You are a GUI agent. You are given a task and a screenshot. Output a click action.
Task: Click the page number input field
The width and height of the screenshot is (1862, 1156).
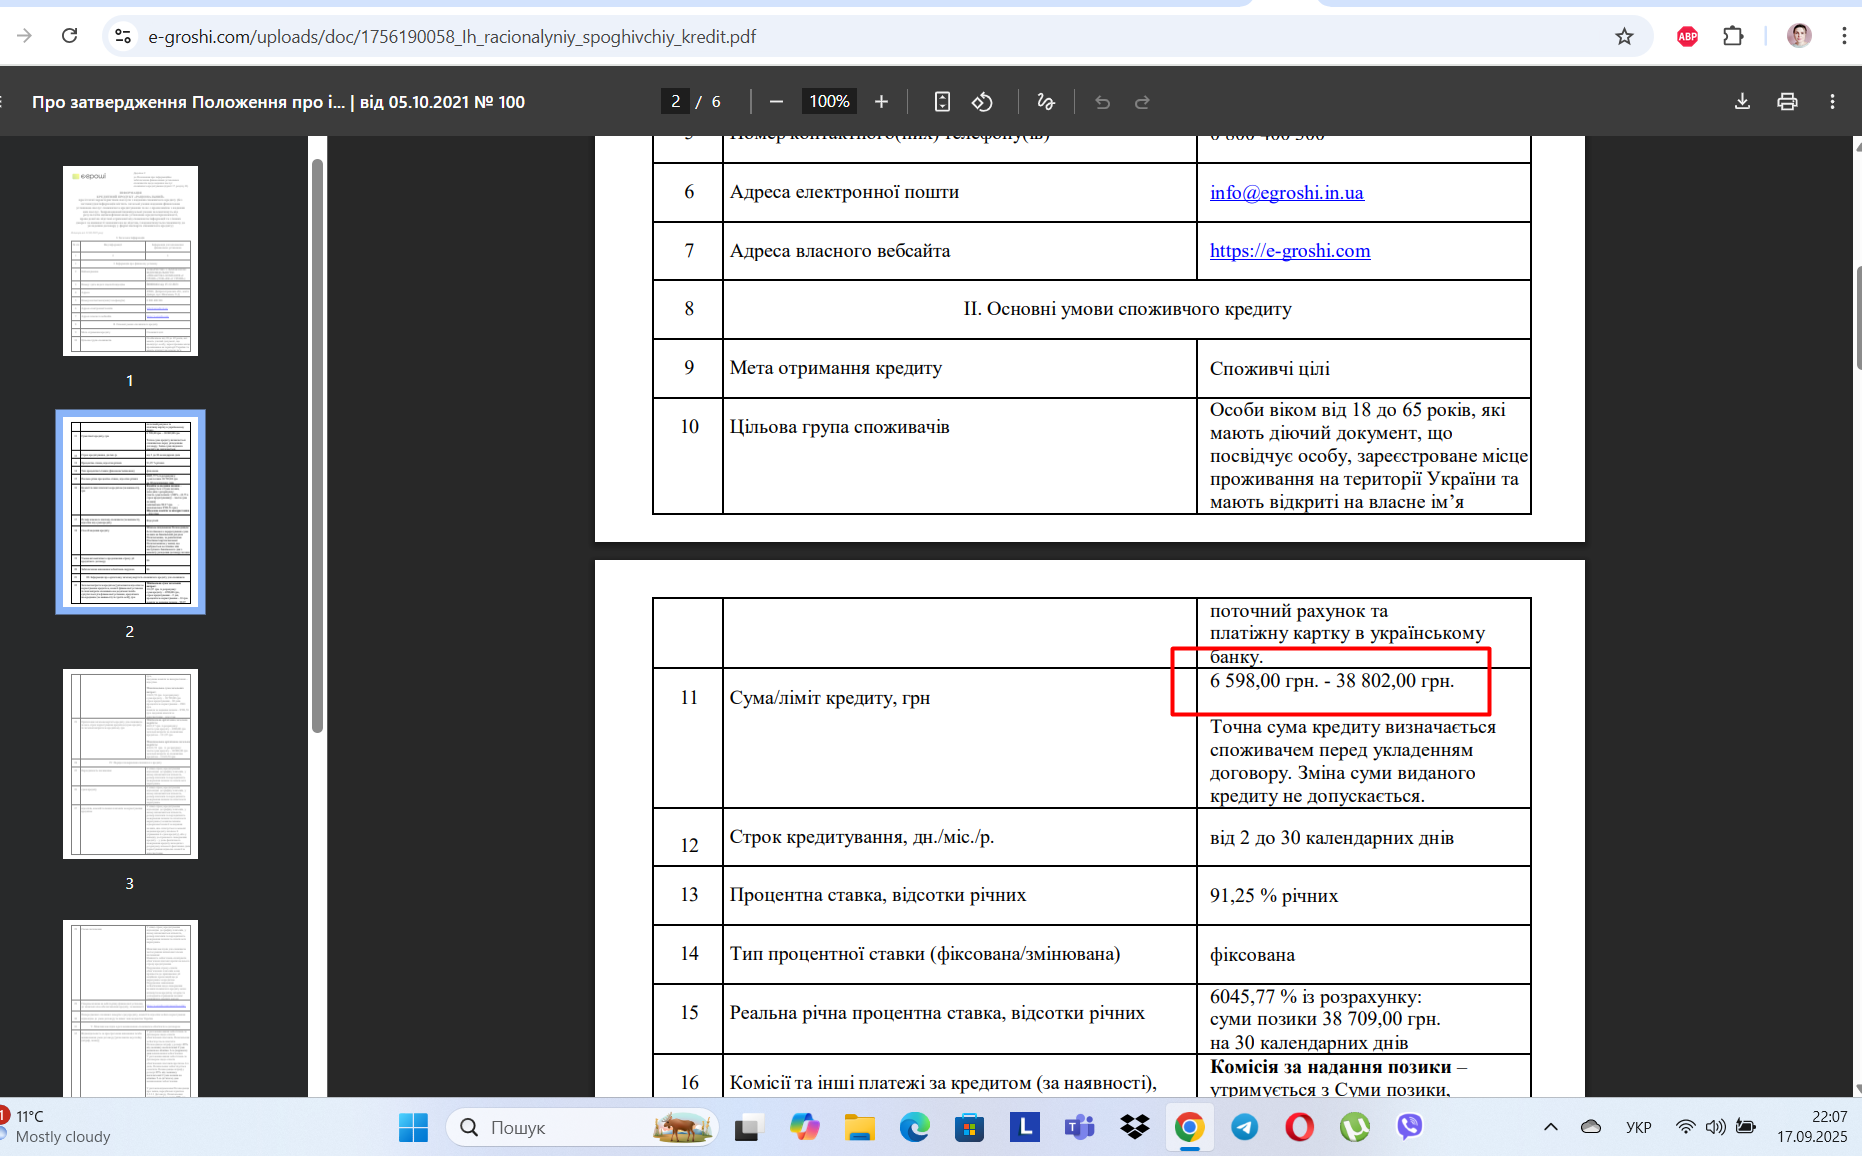click(676, 102)
